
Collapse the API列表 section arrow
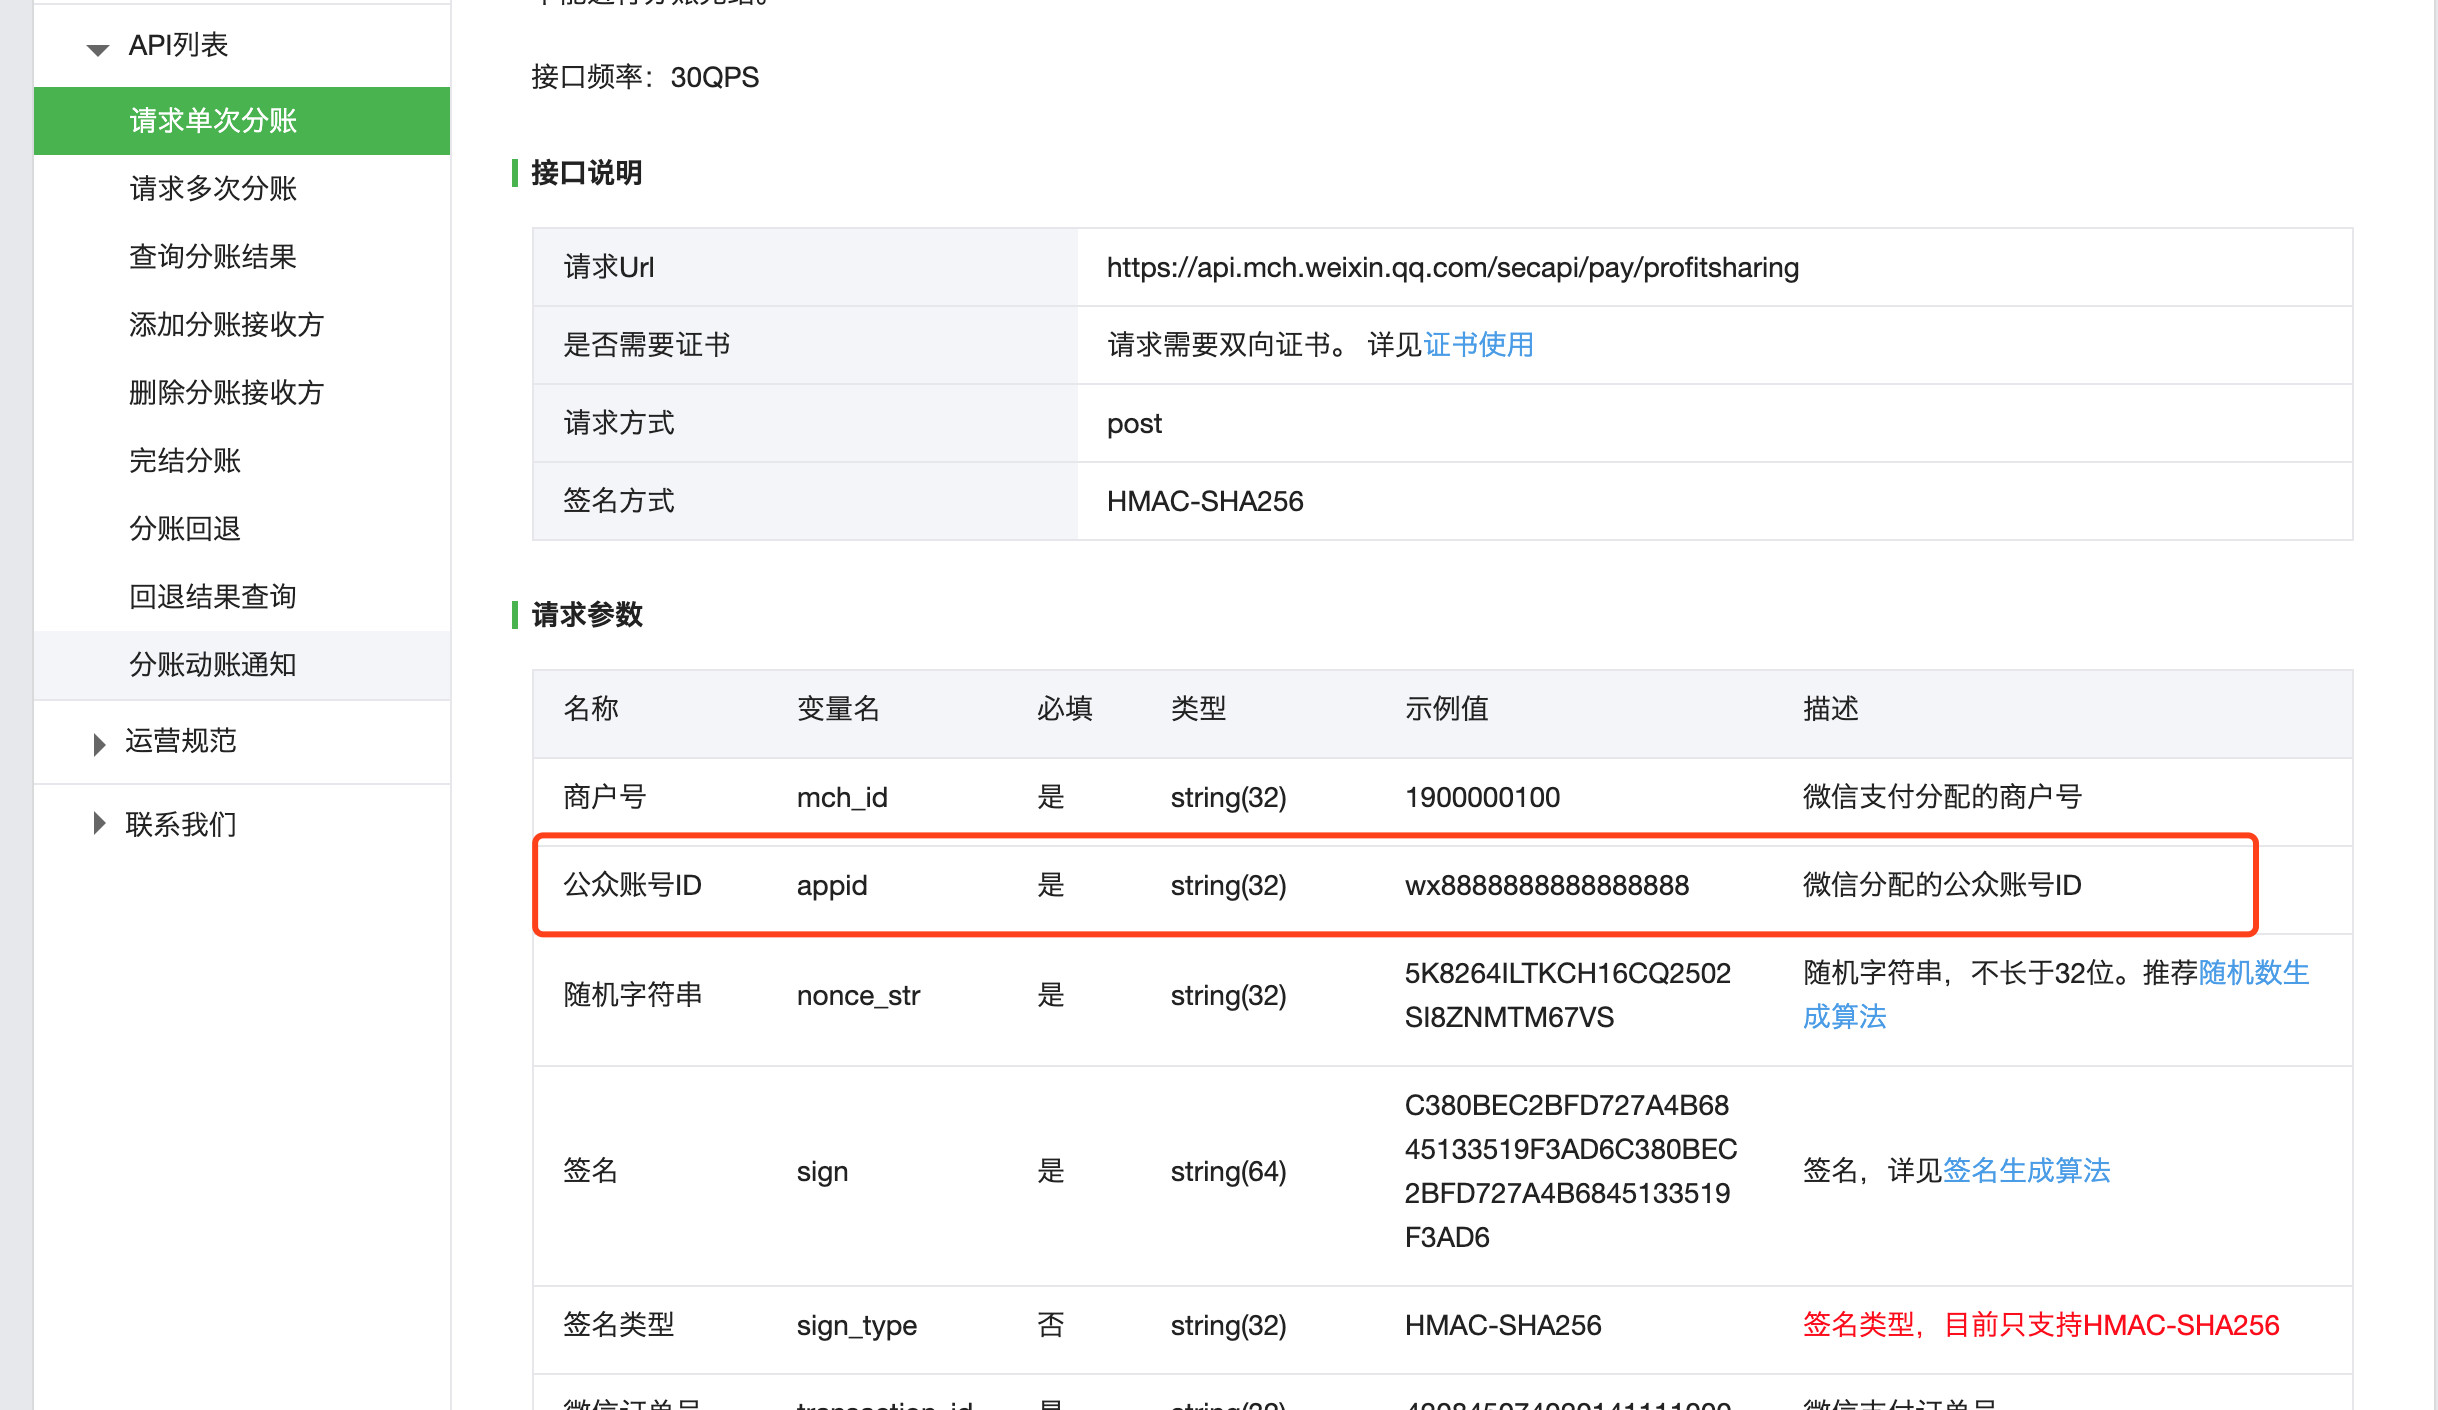(97, 48)
